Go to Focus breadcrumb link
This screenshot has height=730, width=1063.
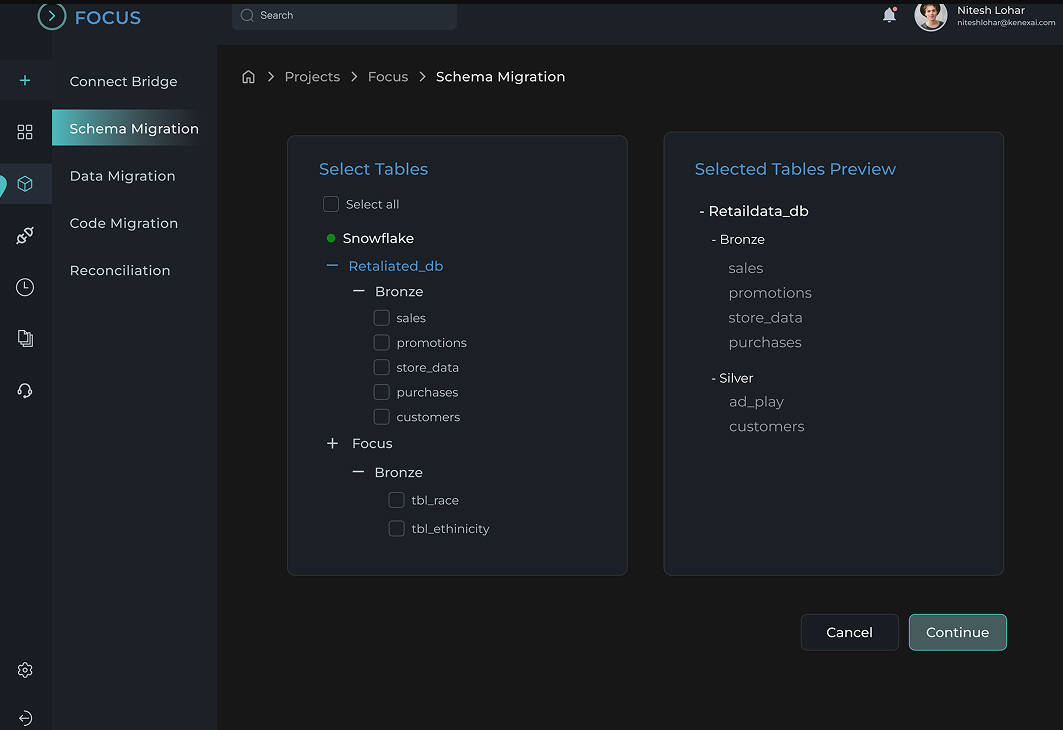pyautogui.click(x=388, y=77)
